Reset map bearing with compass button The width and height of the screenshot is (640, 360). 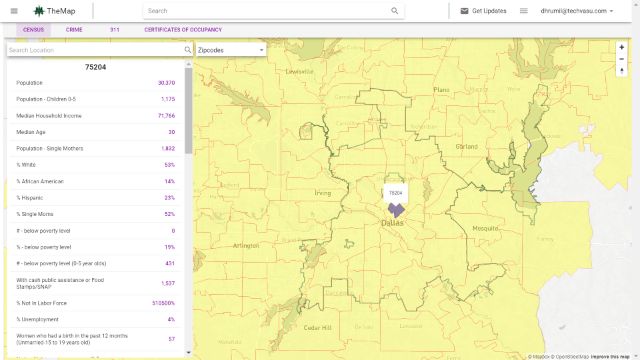coord(621,71)
